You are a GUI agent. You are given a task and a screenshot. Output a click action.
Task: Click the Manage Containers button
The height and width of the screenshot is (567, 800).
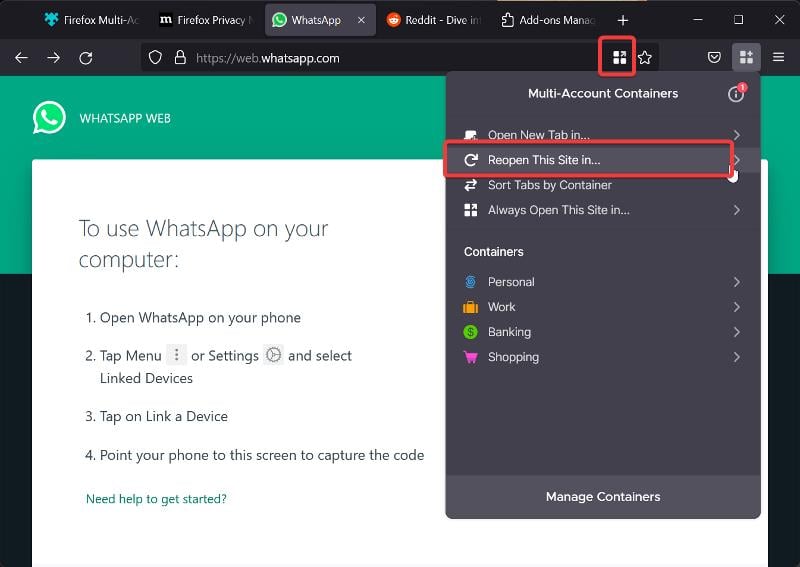click(x=603, y=497)
